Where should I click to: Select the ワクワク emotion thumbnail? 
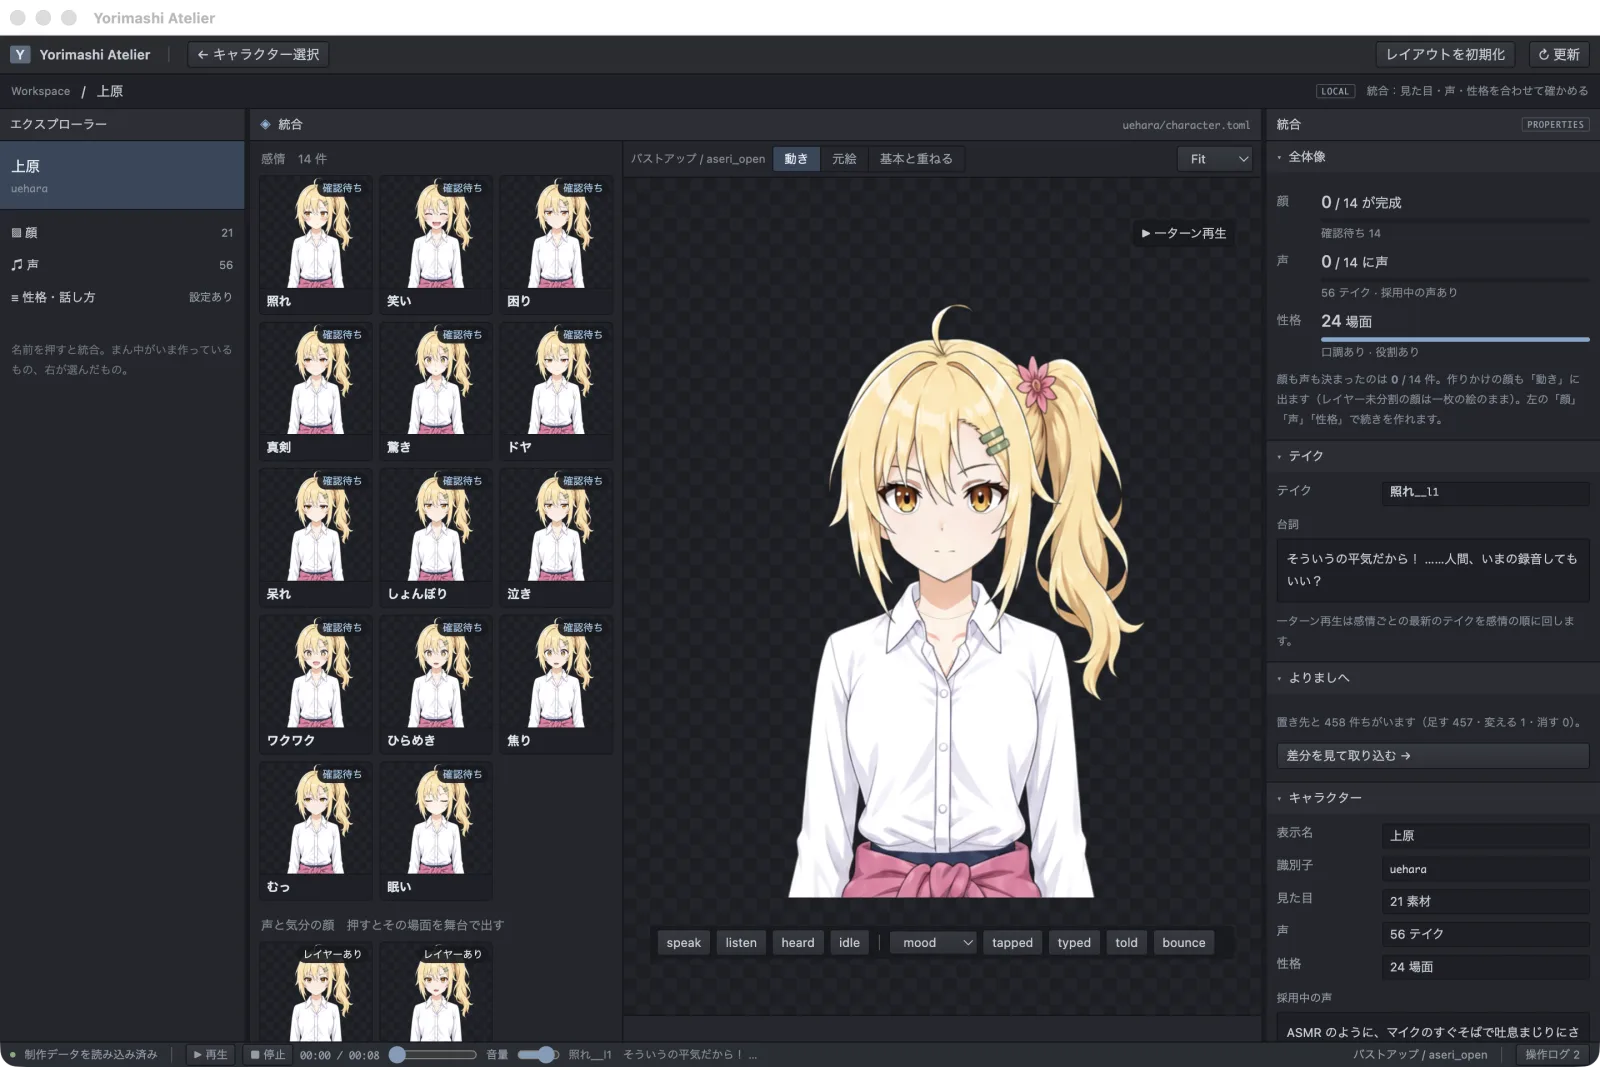tap(316, 685)
